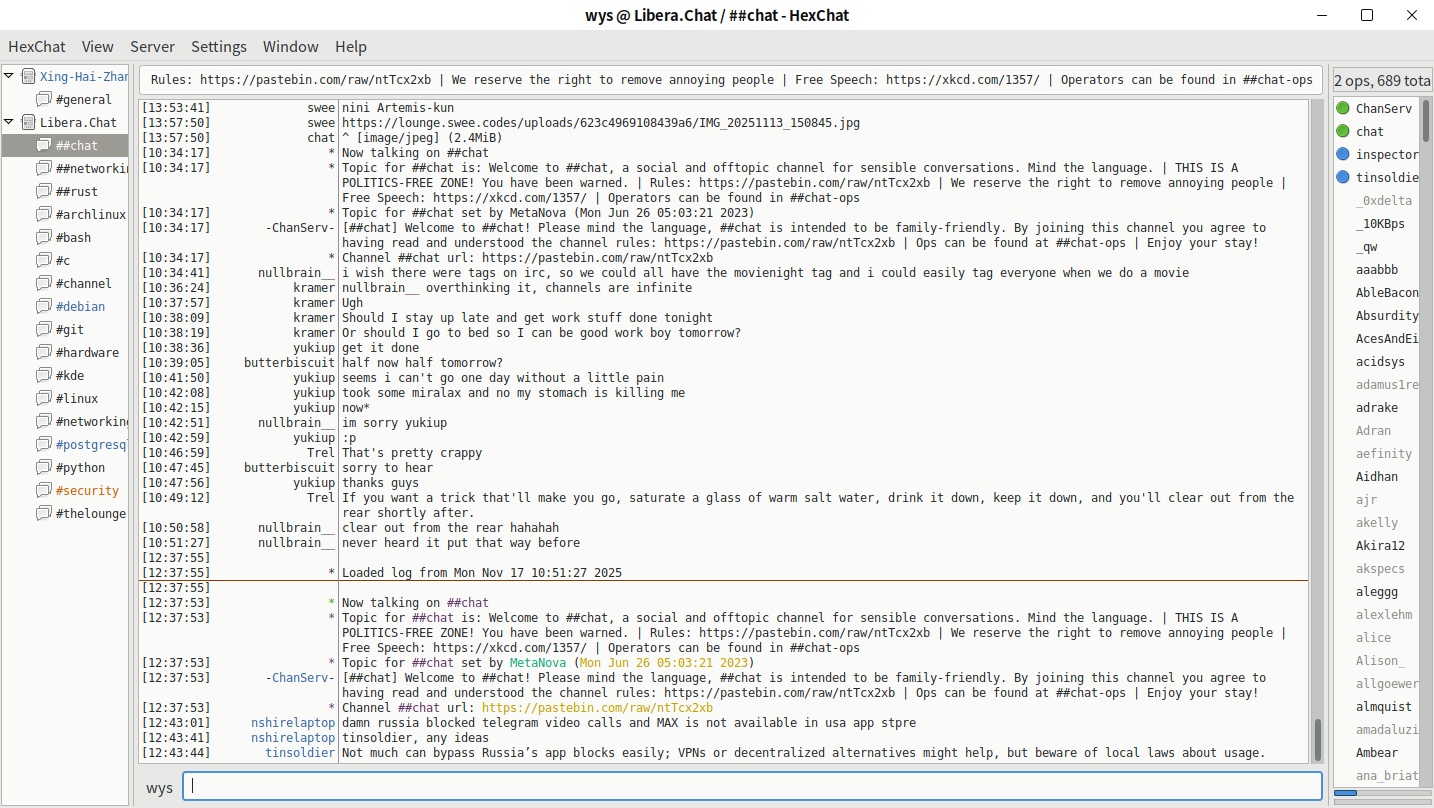Select user aleggg in the user list

click(1377, 591)
